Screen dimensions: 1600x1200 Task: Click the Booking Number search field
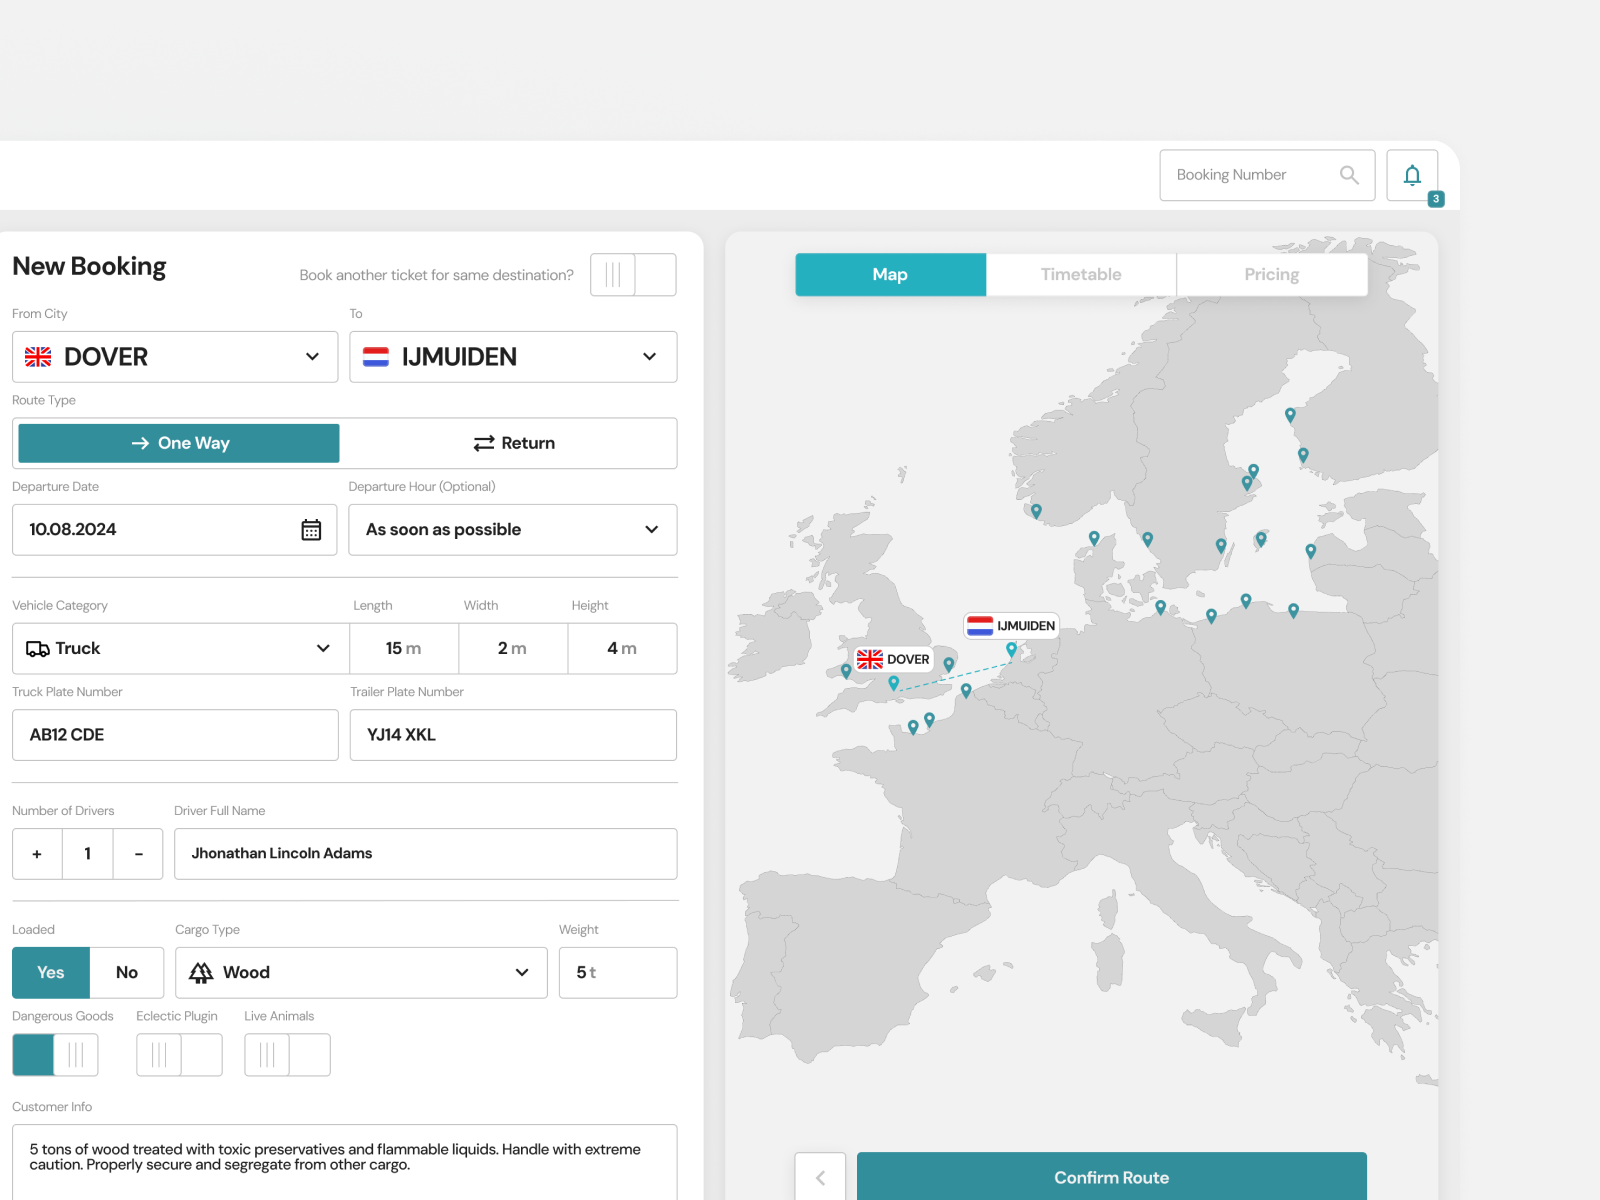(1267, 175)
